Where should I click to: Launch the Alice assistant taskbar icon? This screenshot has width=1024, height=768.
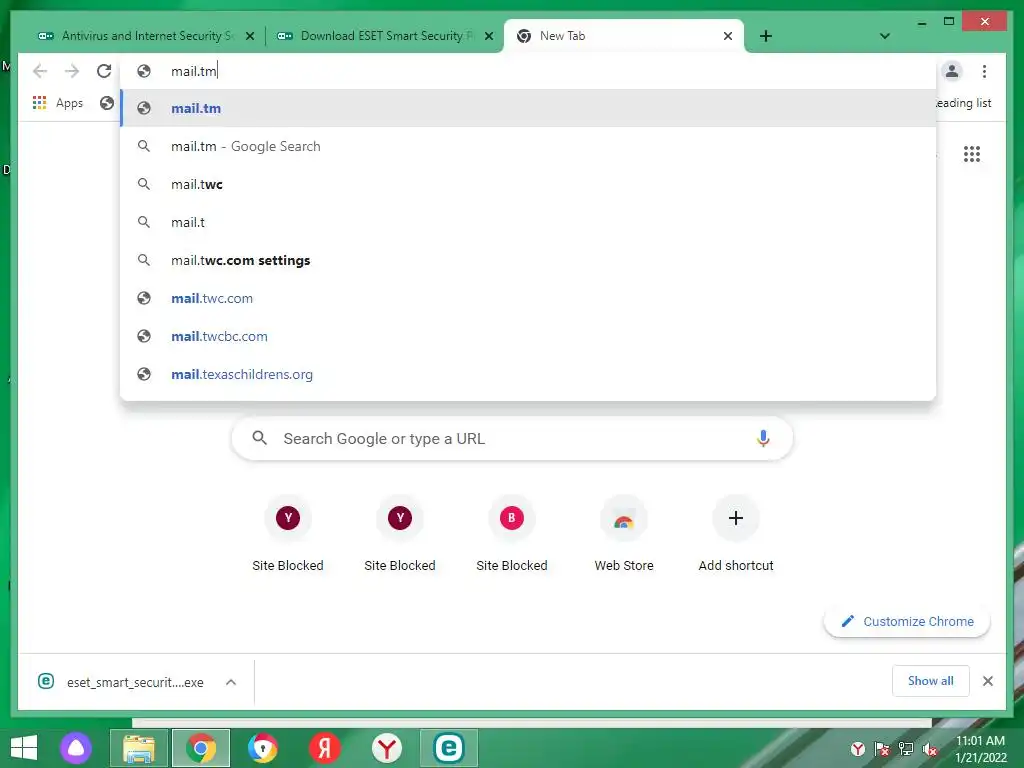click(76, 748)
